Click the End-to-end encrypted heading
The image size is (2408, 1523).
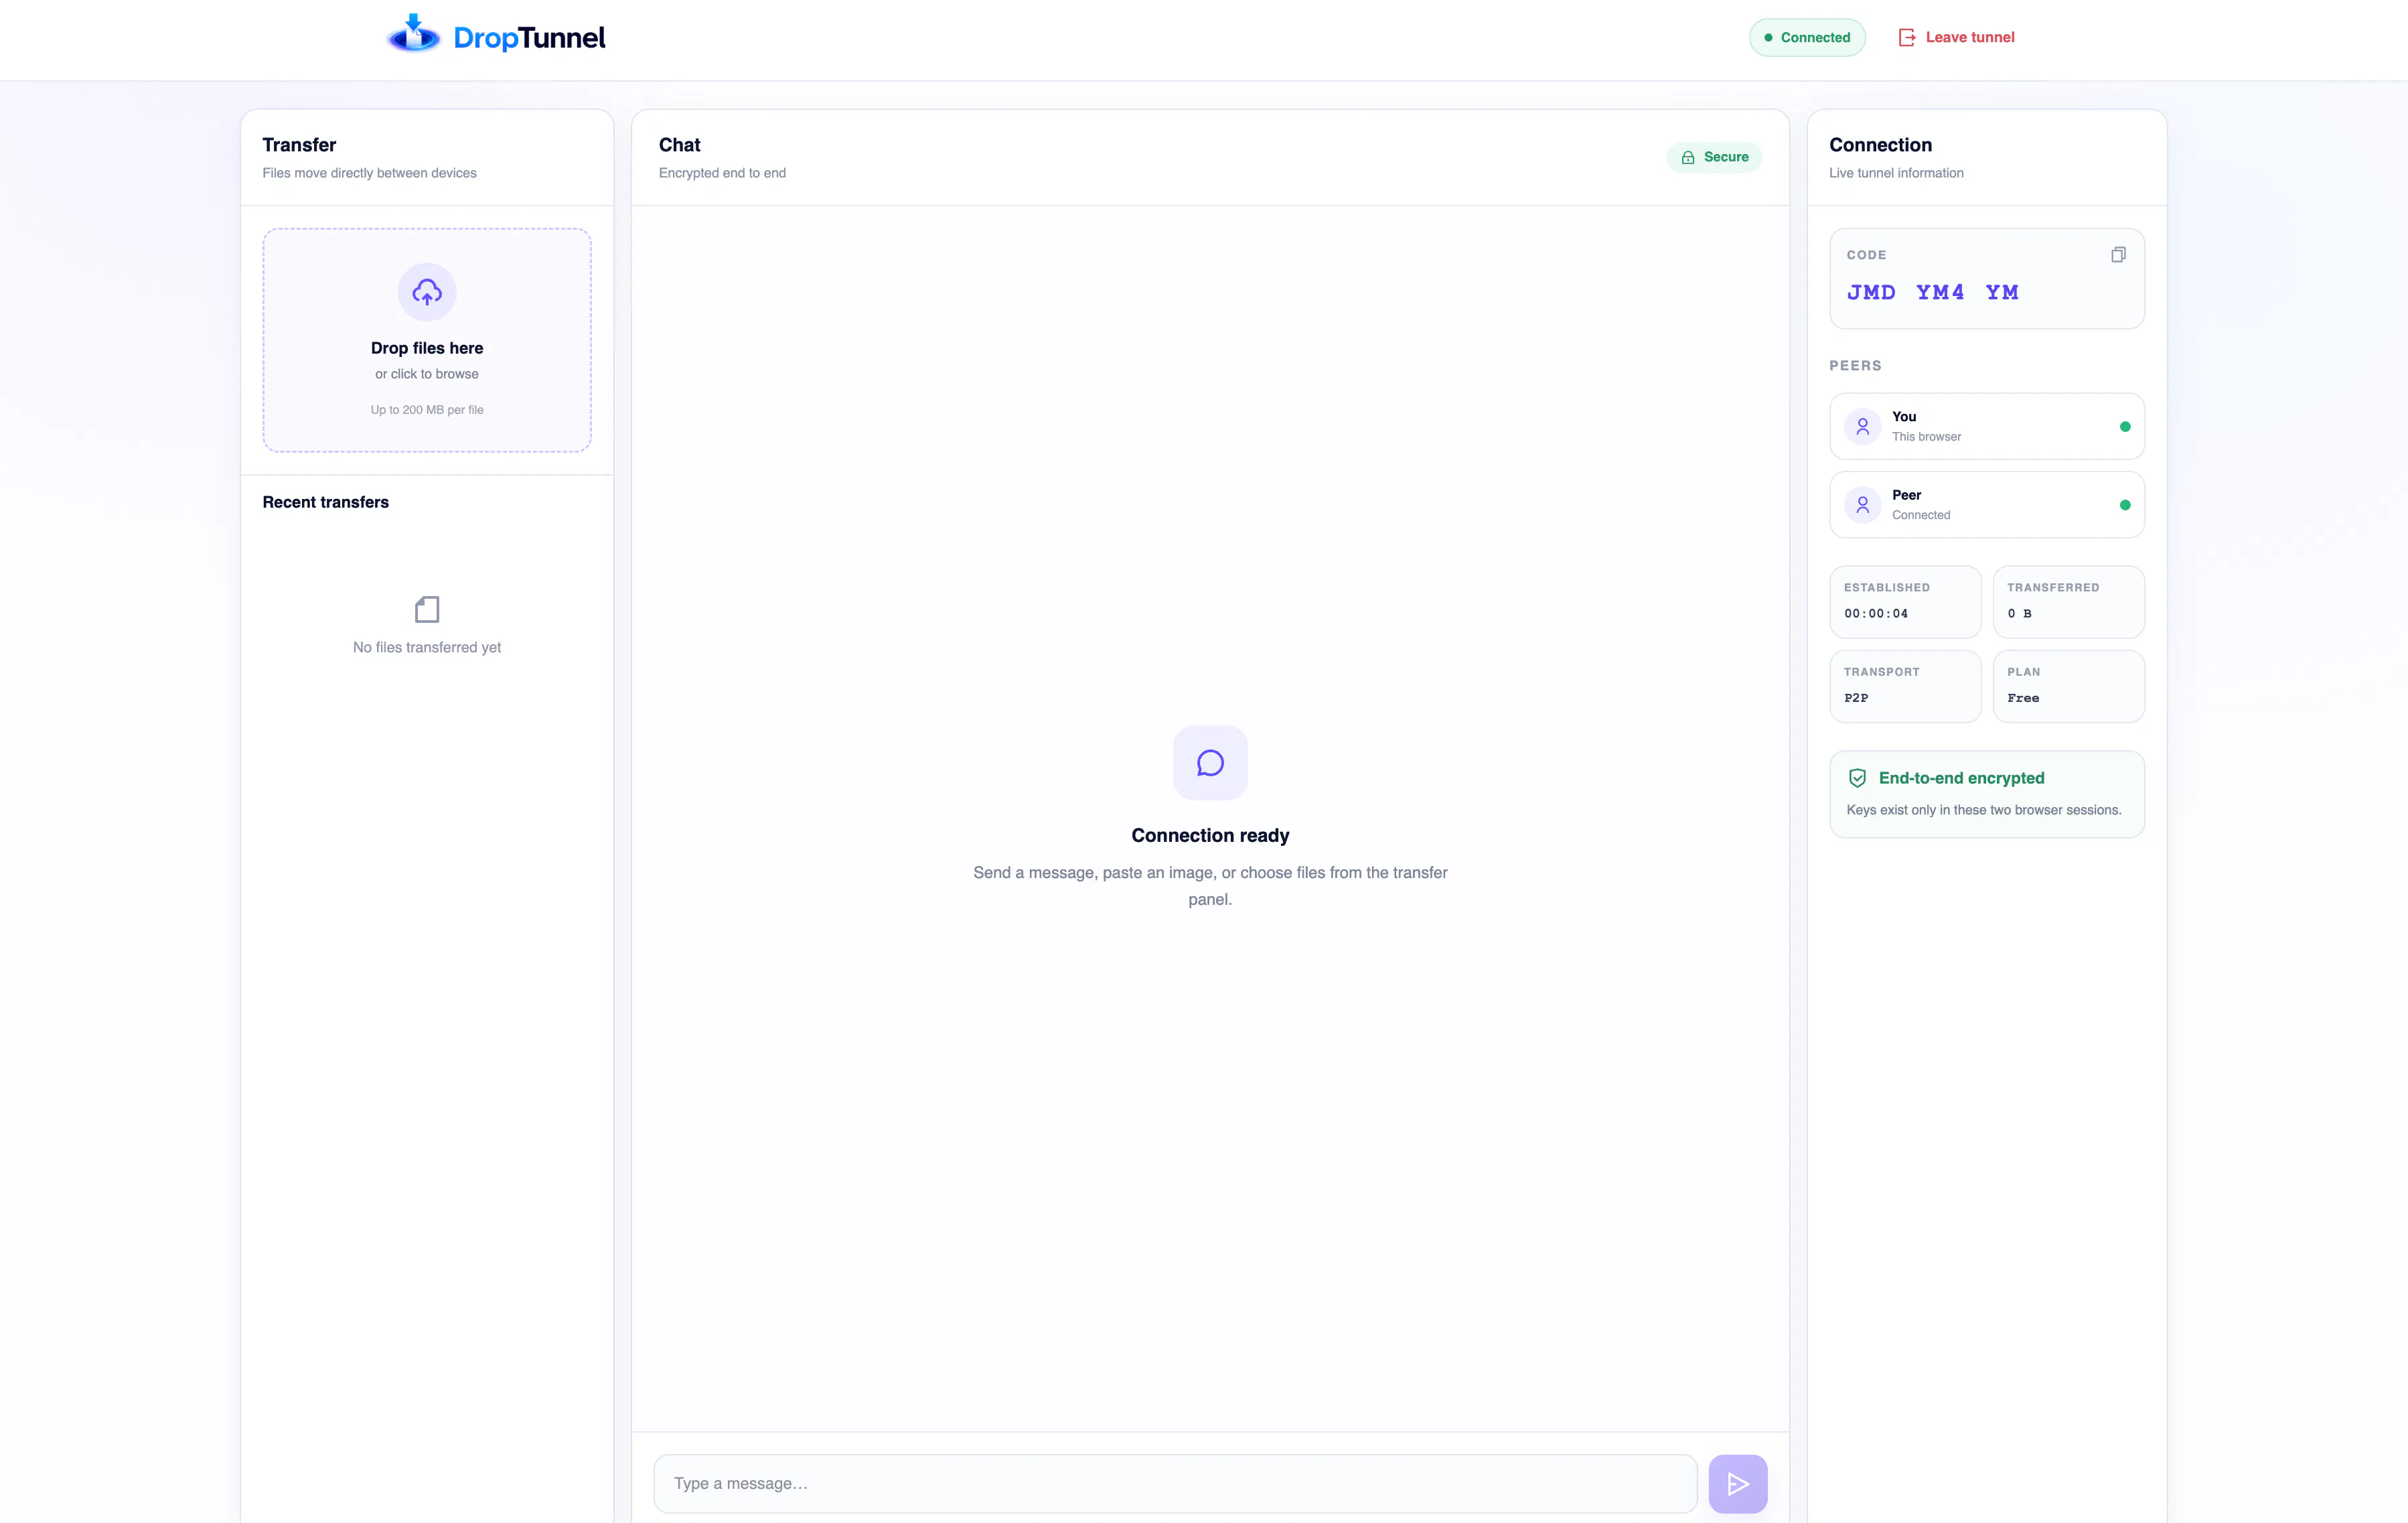click(x=1961, y=778)
